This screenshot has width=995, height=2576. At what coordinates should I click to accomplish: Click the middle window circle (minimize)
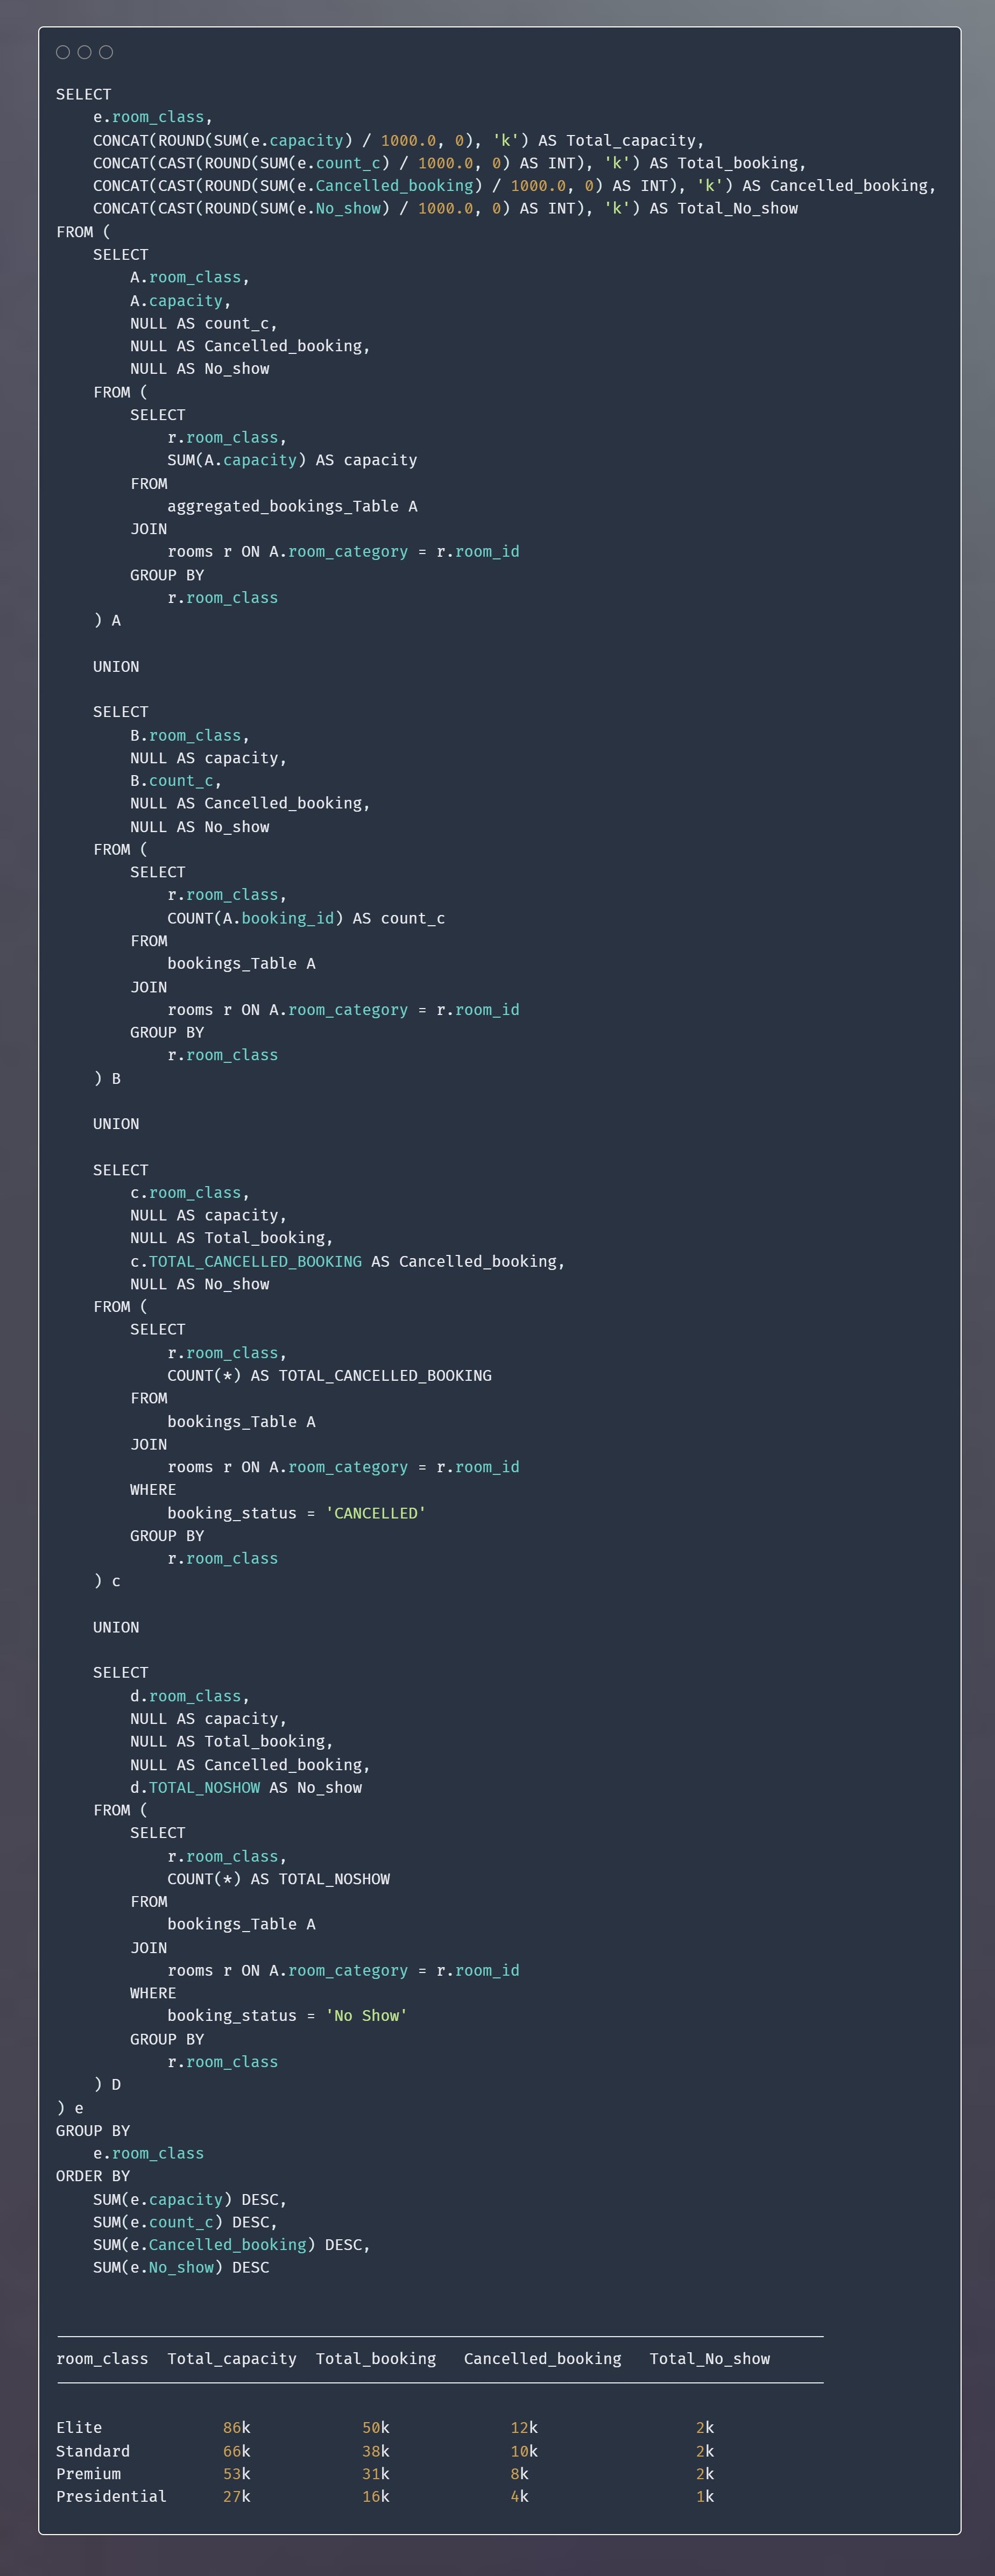point(84,52)
